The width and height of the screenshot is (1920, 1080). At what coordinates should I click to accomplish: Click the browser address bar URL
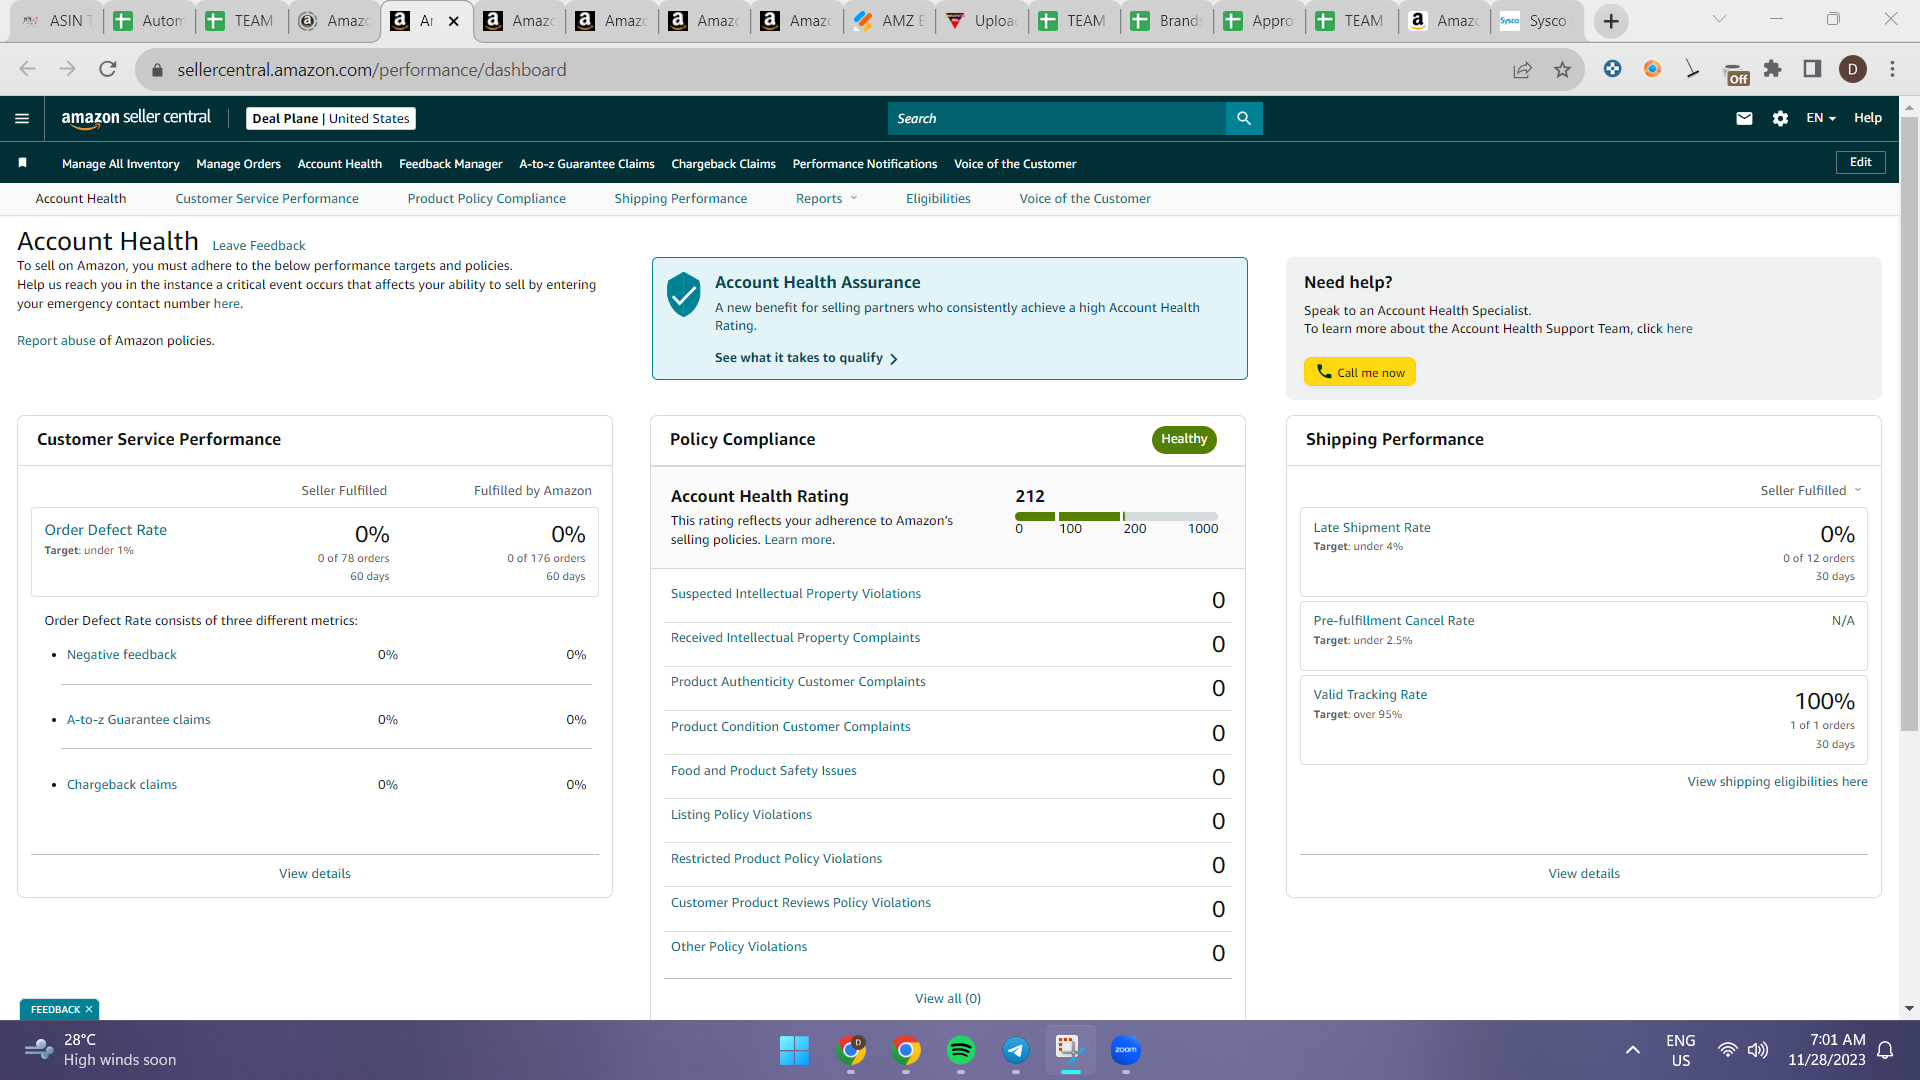pyautogui.click(x=372, y=70)
